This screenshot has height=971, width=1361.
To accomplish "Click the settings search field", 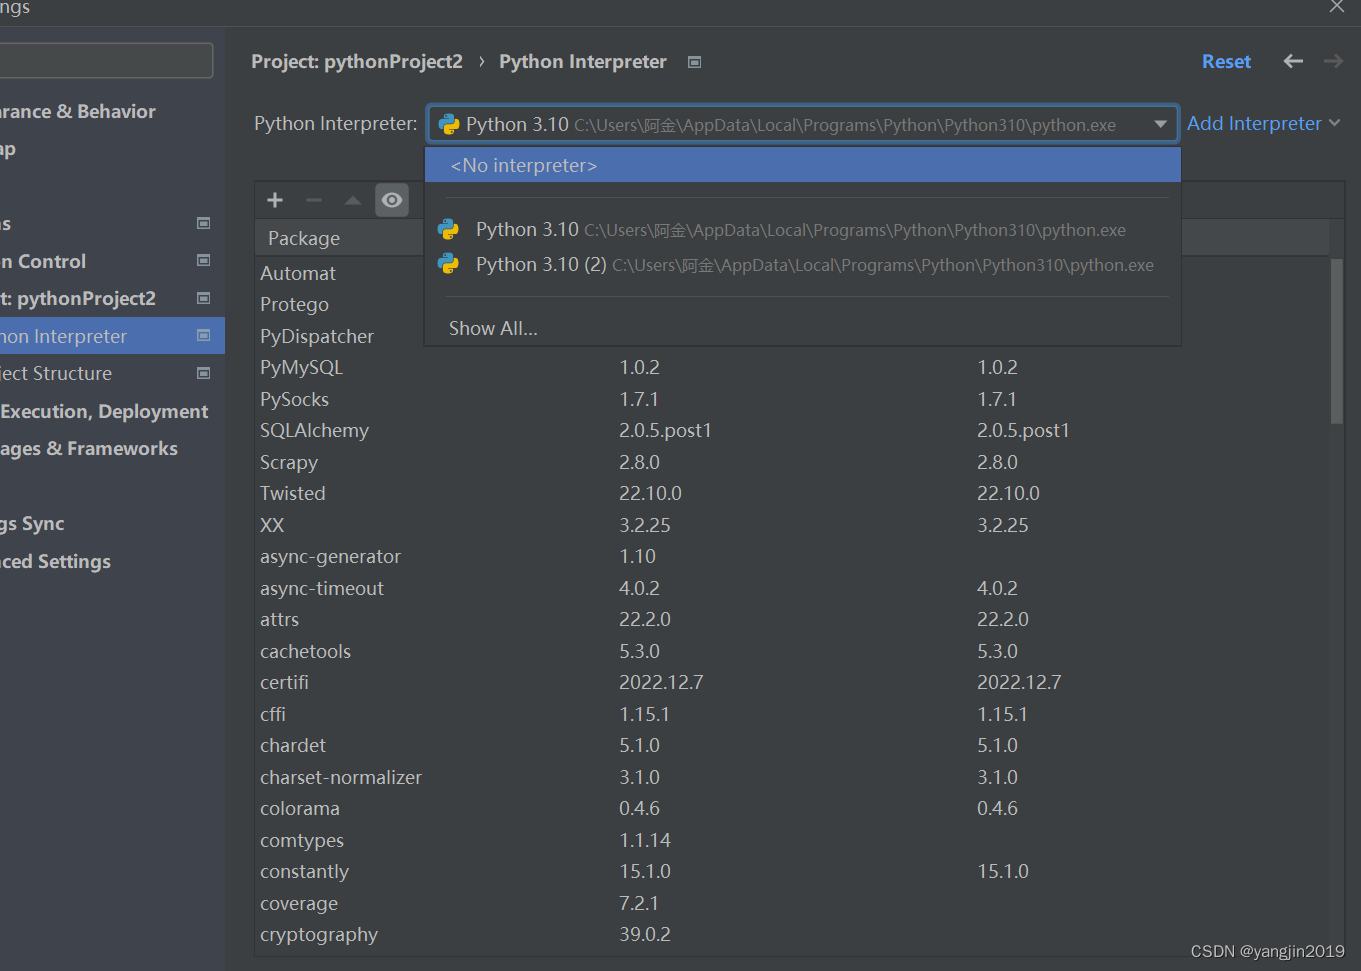I will pyautogui.click(x=106, y=60).
